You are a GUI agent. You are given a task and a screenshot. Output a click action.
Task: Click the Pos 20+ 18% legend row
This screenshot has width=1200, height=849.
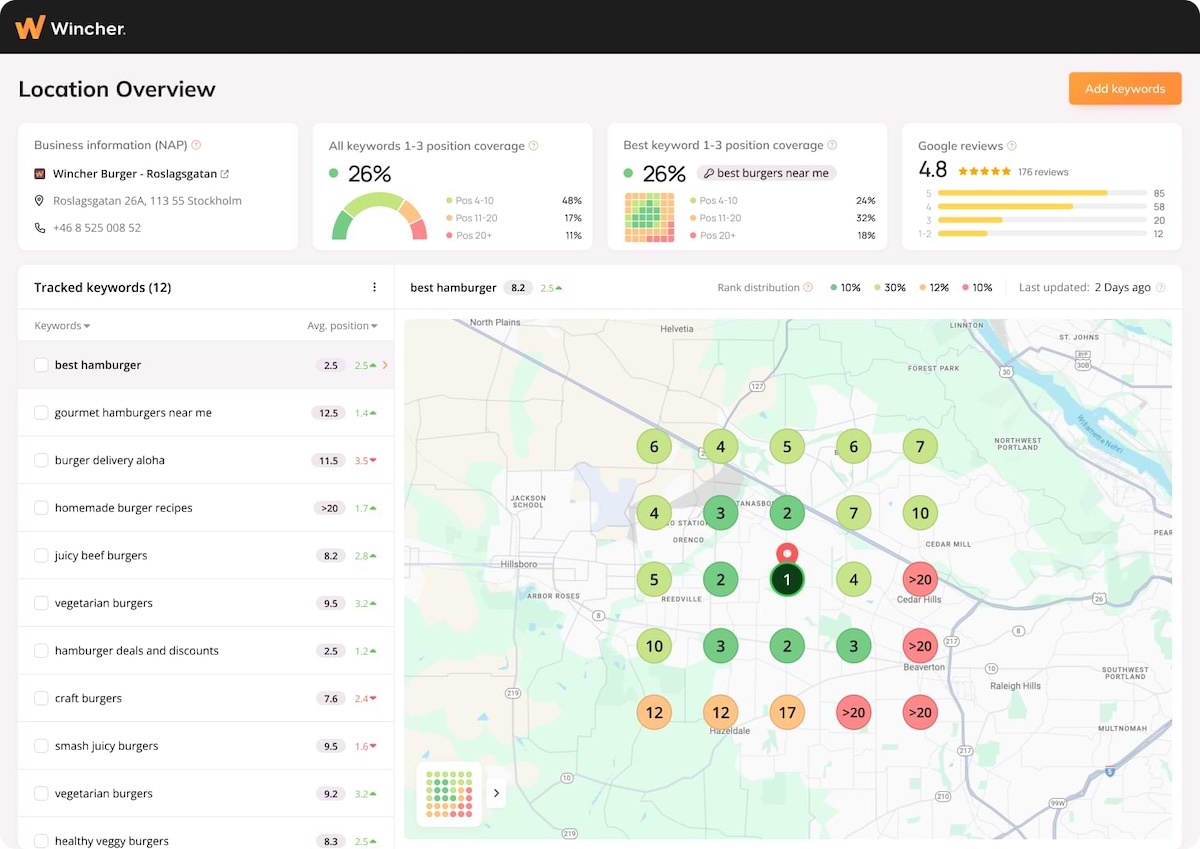point(782,236)
